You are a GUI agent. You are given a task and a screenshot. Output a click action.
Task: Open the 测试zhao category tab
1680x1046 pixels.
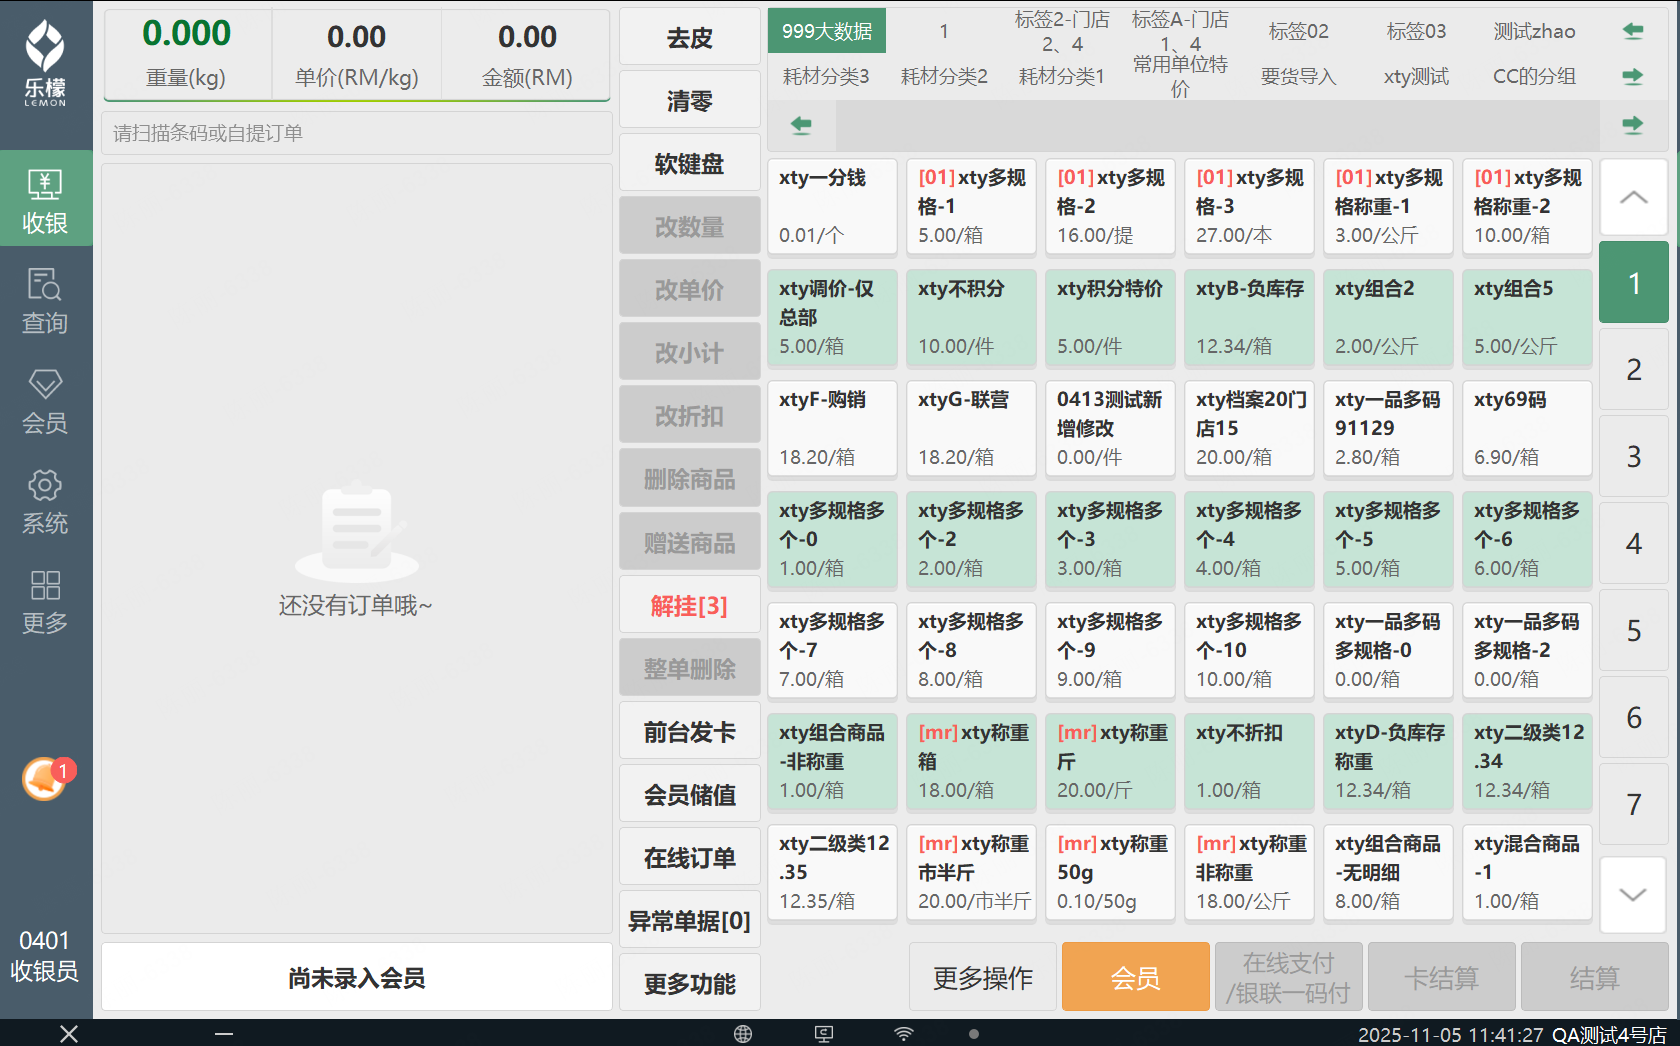pos(1534,31)
